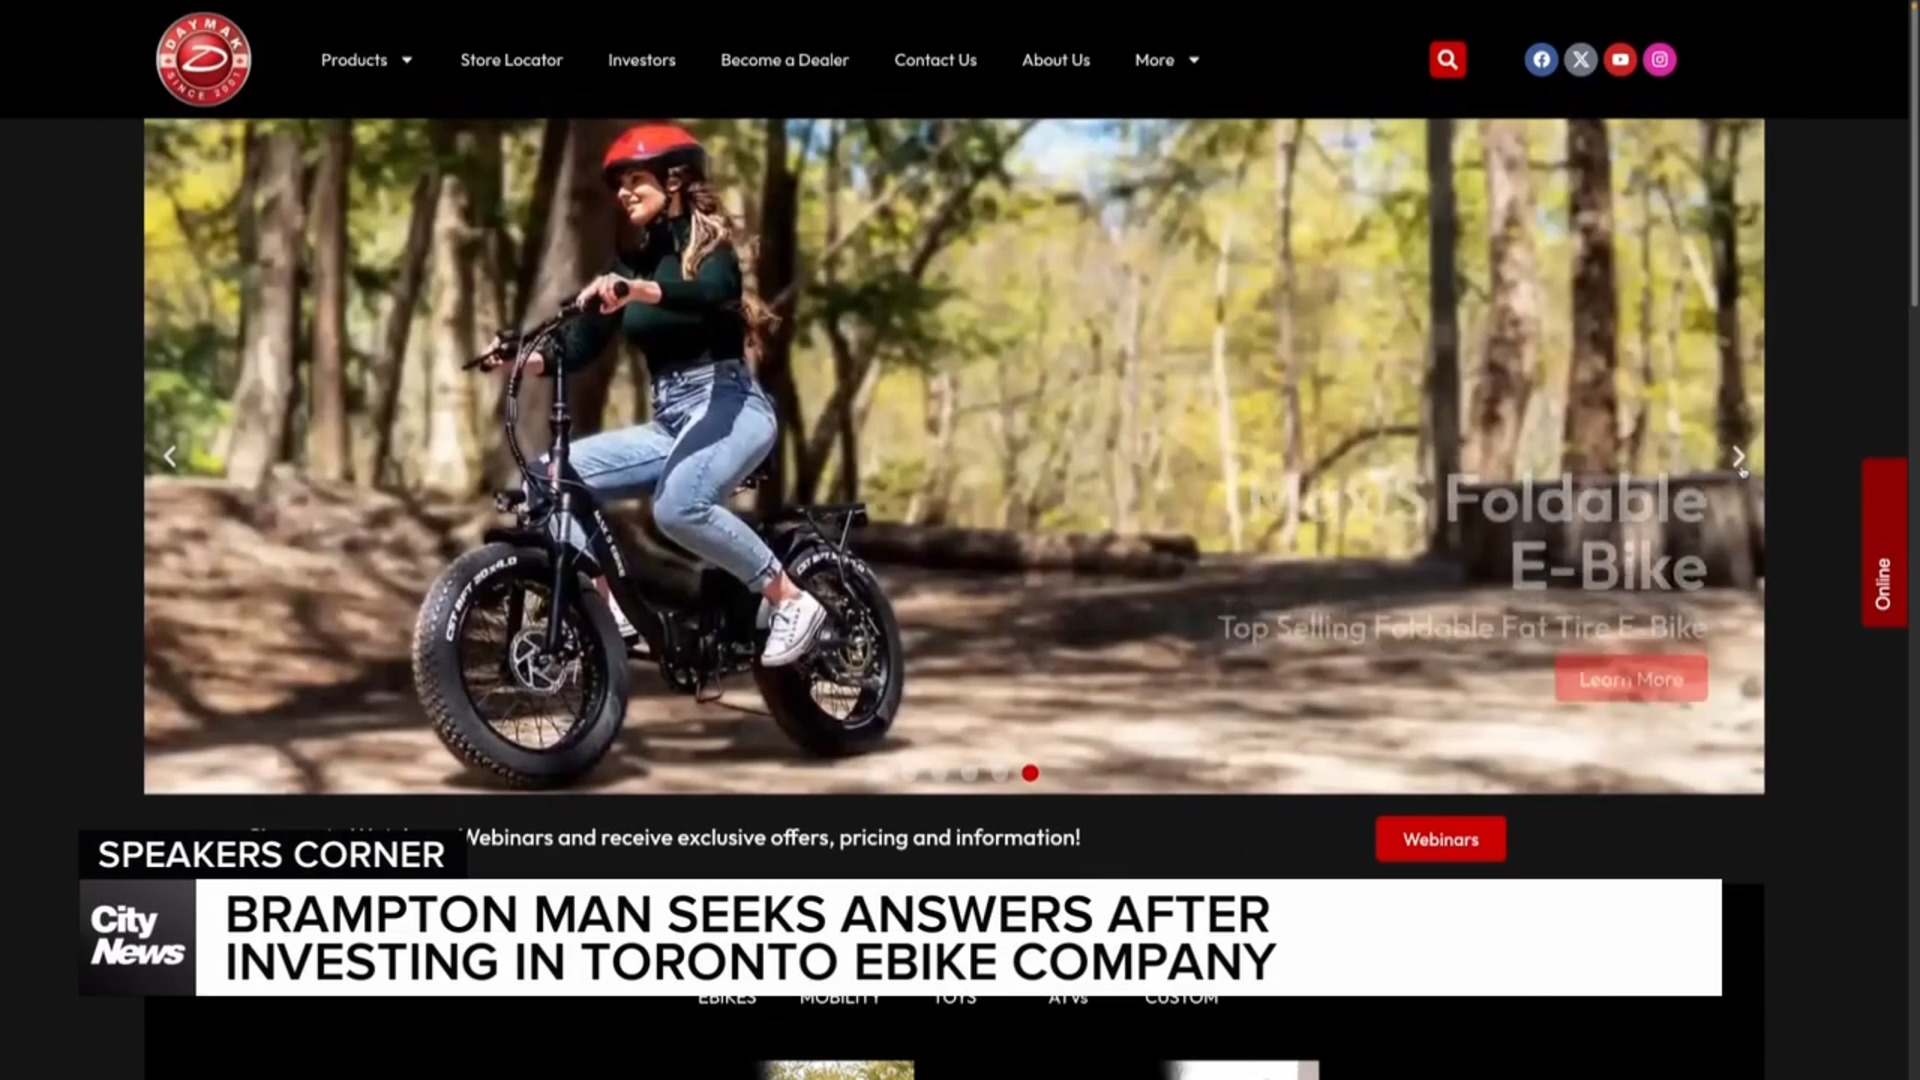The width and height of the screenshot is (1920, 1080).
Task: Open the red search icon
Action: 1447,60
